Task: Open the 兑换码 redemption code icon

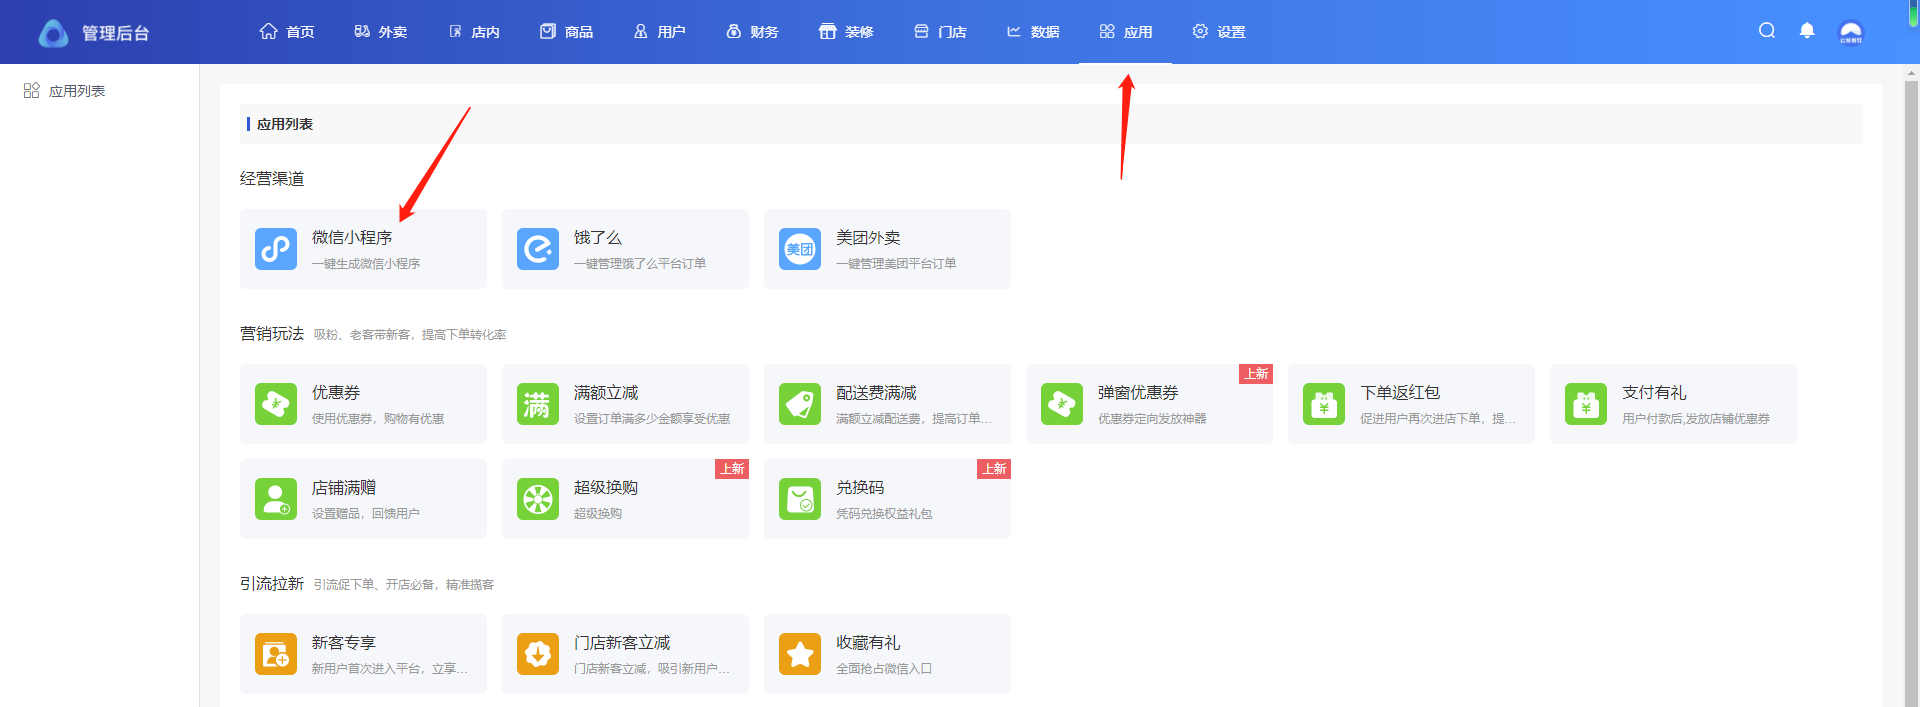Action: point(800,499)
